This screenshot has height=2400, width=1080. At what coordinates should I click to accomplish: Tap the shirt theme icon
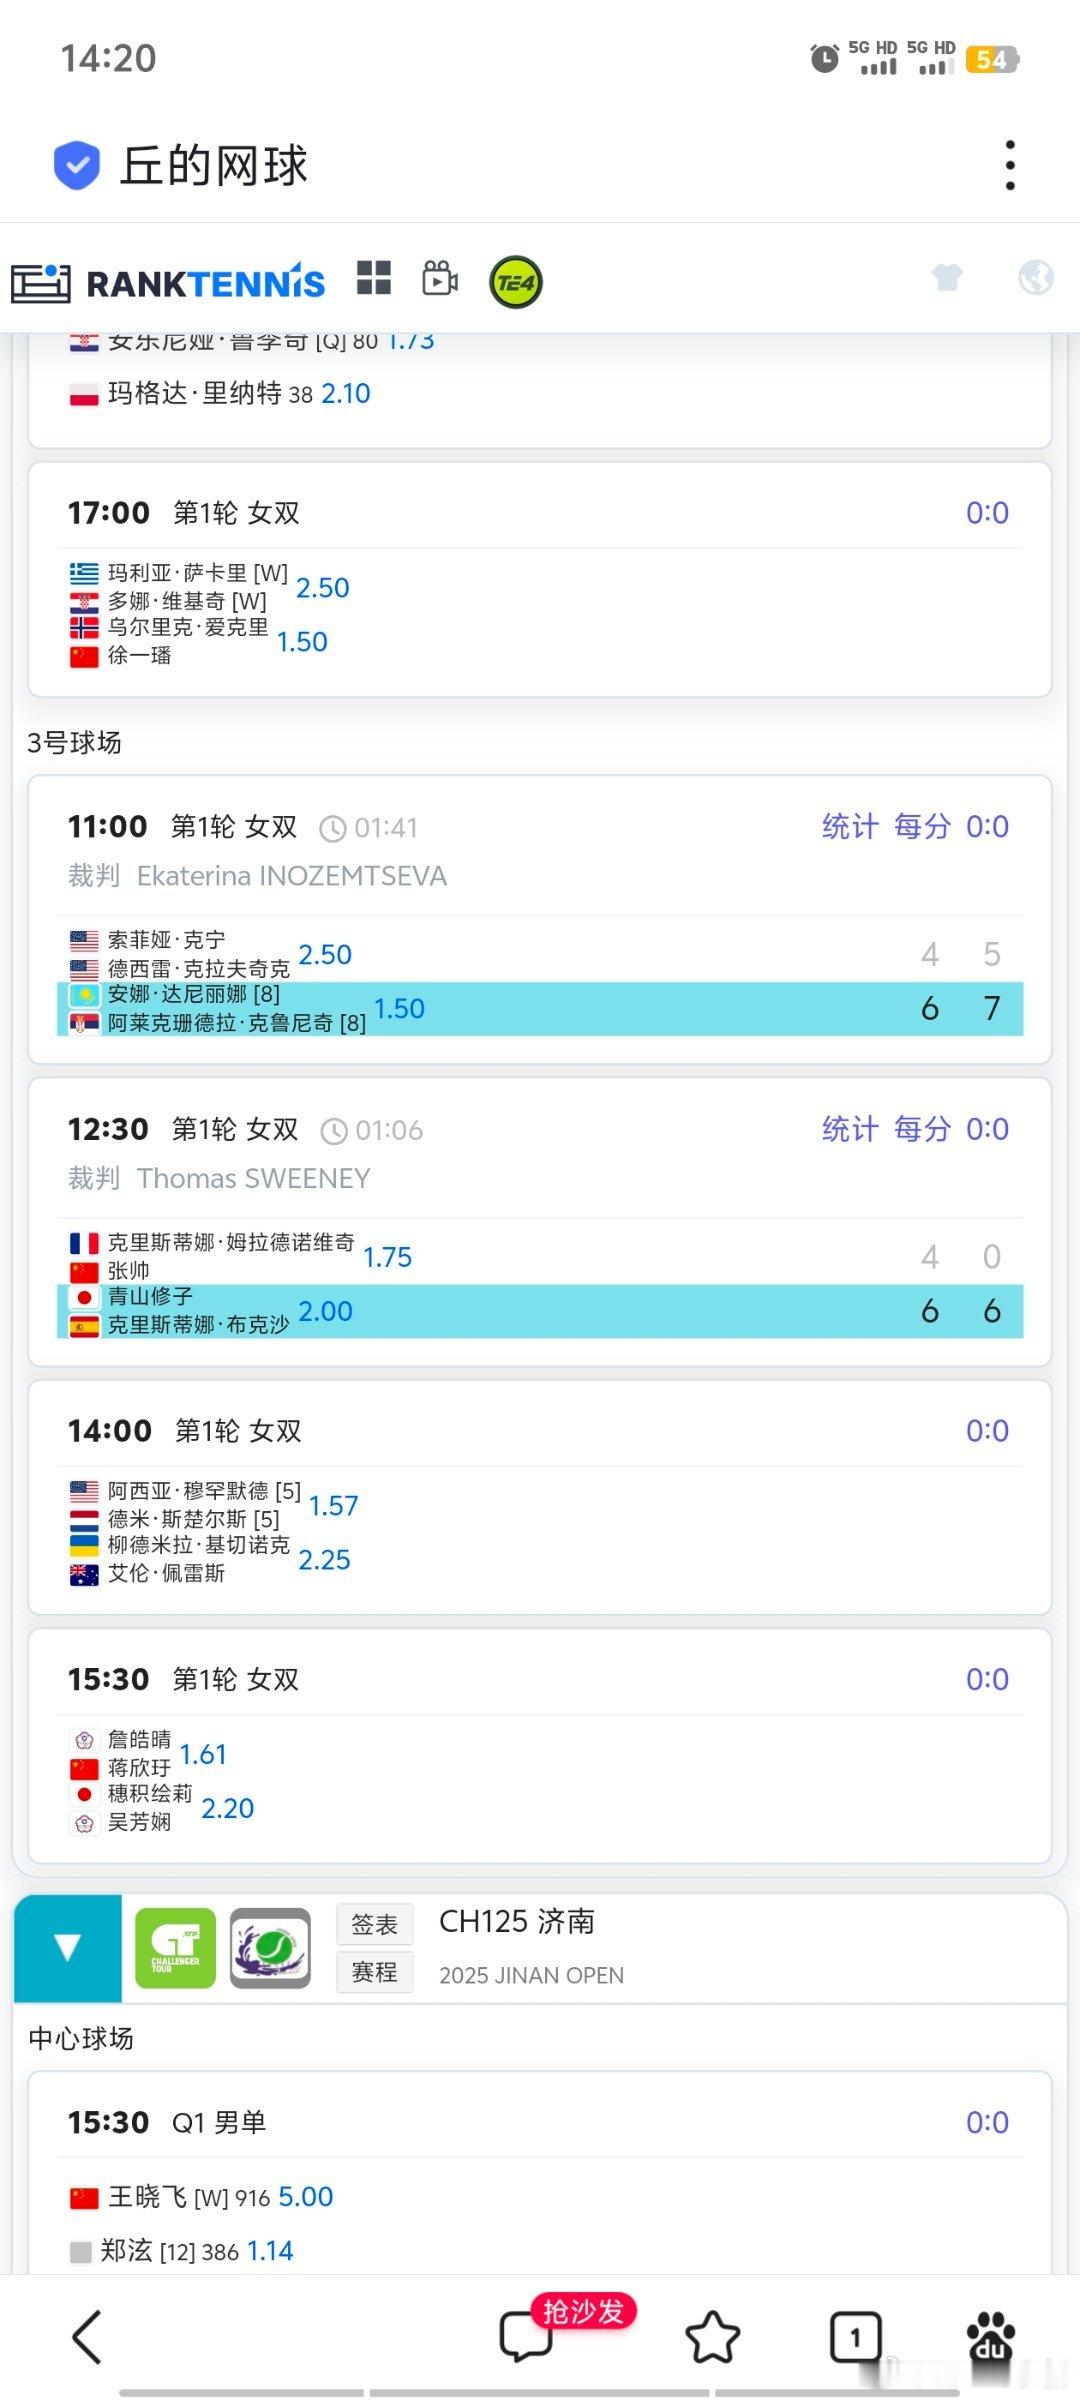pos(947,277)
